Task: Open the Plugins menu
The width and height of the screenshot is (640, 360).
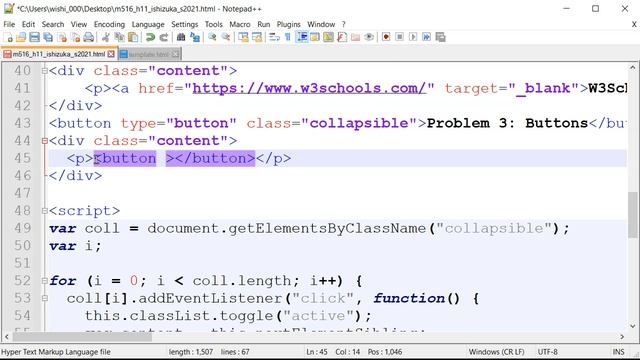Action: pyautogui.click(x=289, y=24)
